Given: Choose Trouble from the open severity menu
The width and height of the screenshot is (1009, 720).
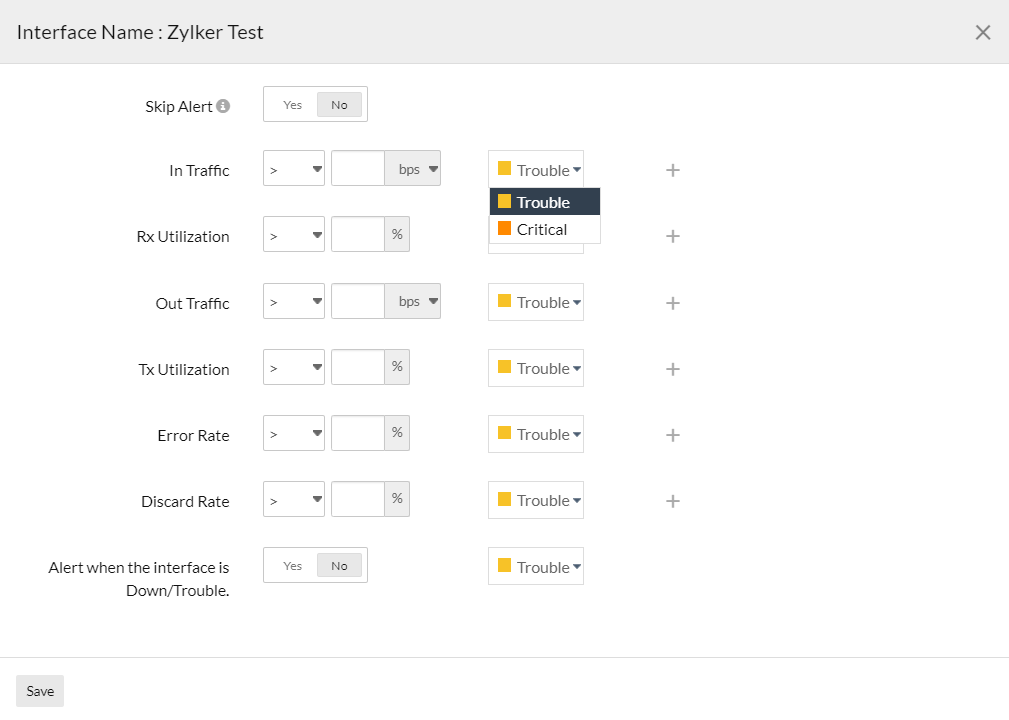Looking at the screenshot, I should coord(544,201).
